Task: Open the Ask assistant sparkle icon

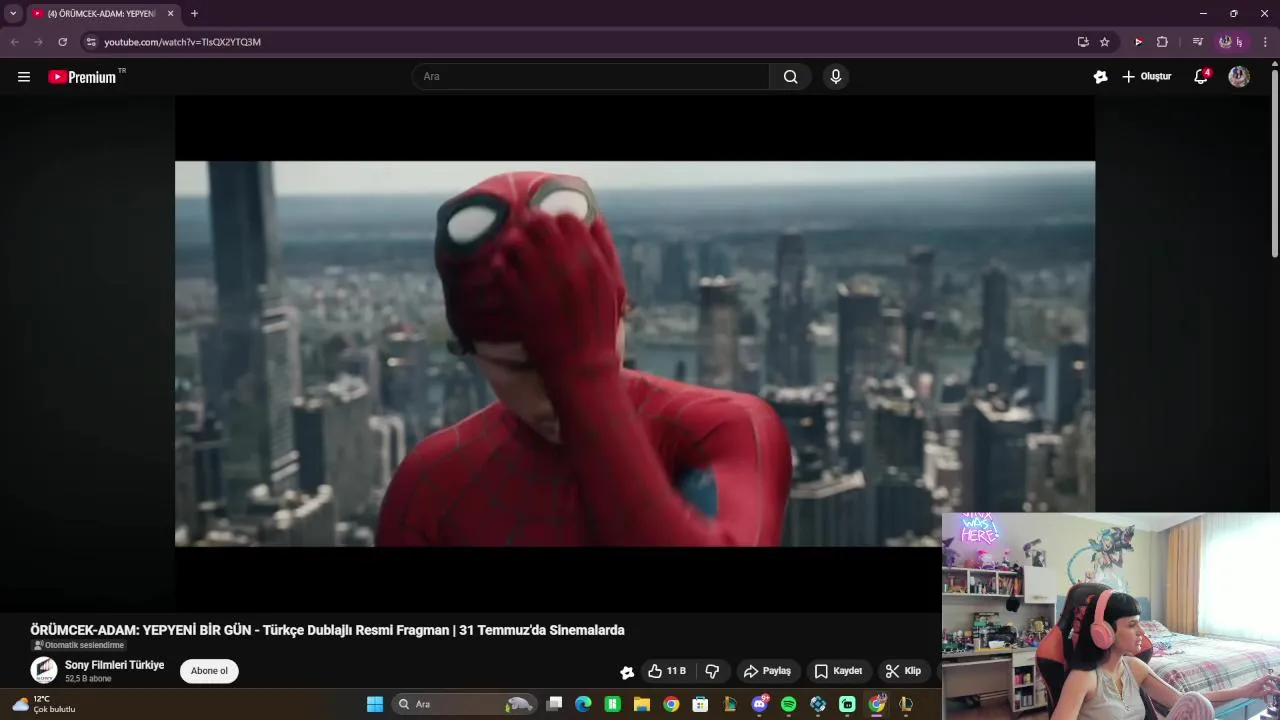Action: tap(1100, 77)
